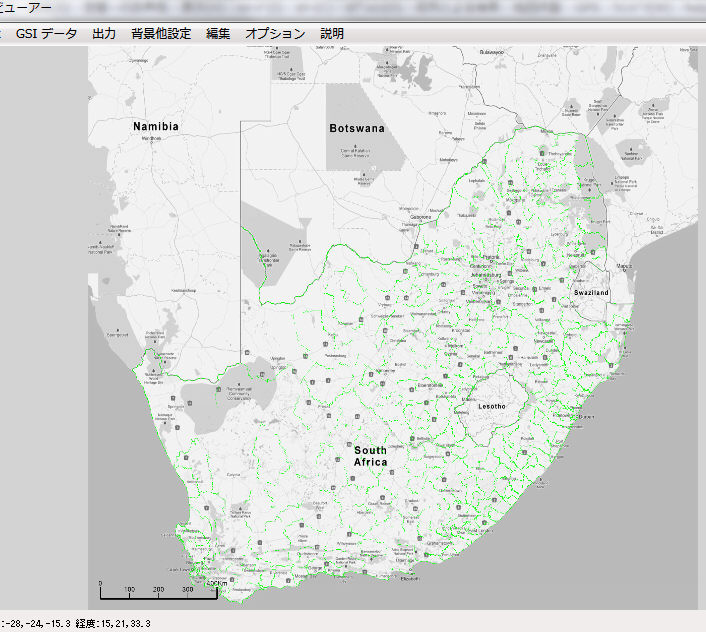The image size is (706, 632).
Task: Open the 説明 menu
Action: pos(332,33)
